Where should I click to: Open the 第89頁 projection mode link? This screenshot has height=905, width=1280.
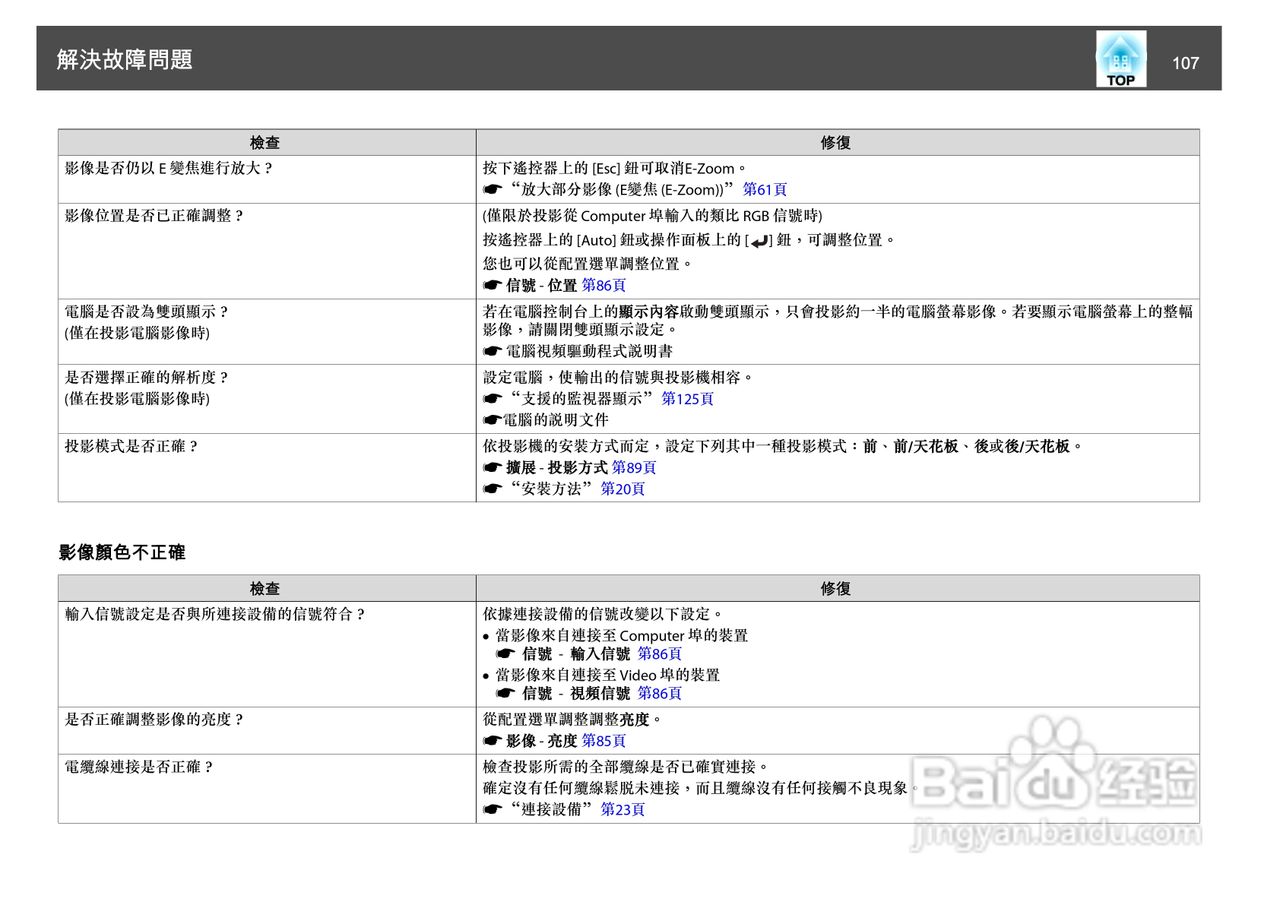click(634, 467)
